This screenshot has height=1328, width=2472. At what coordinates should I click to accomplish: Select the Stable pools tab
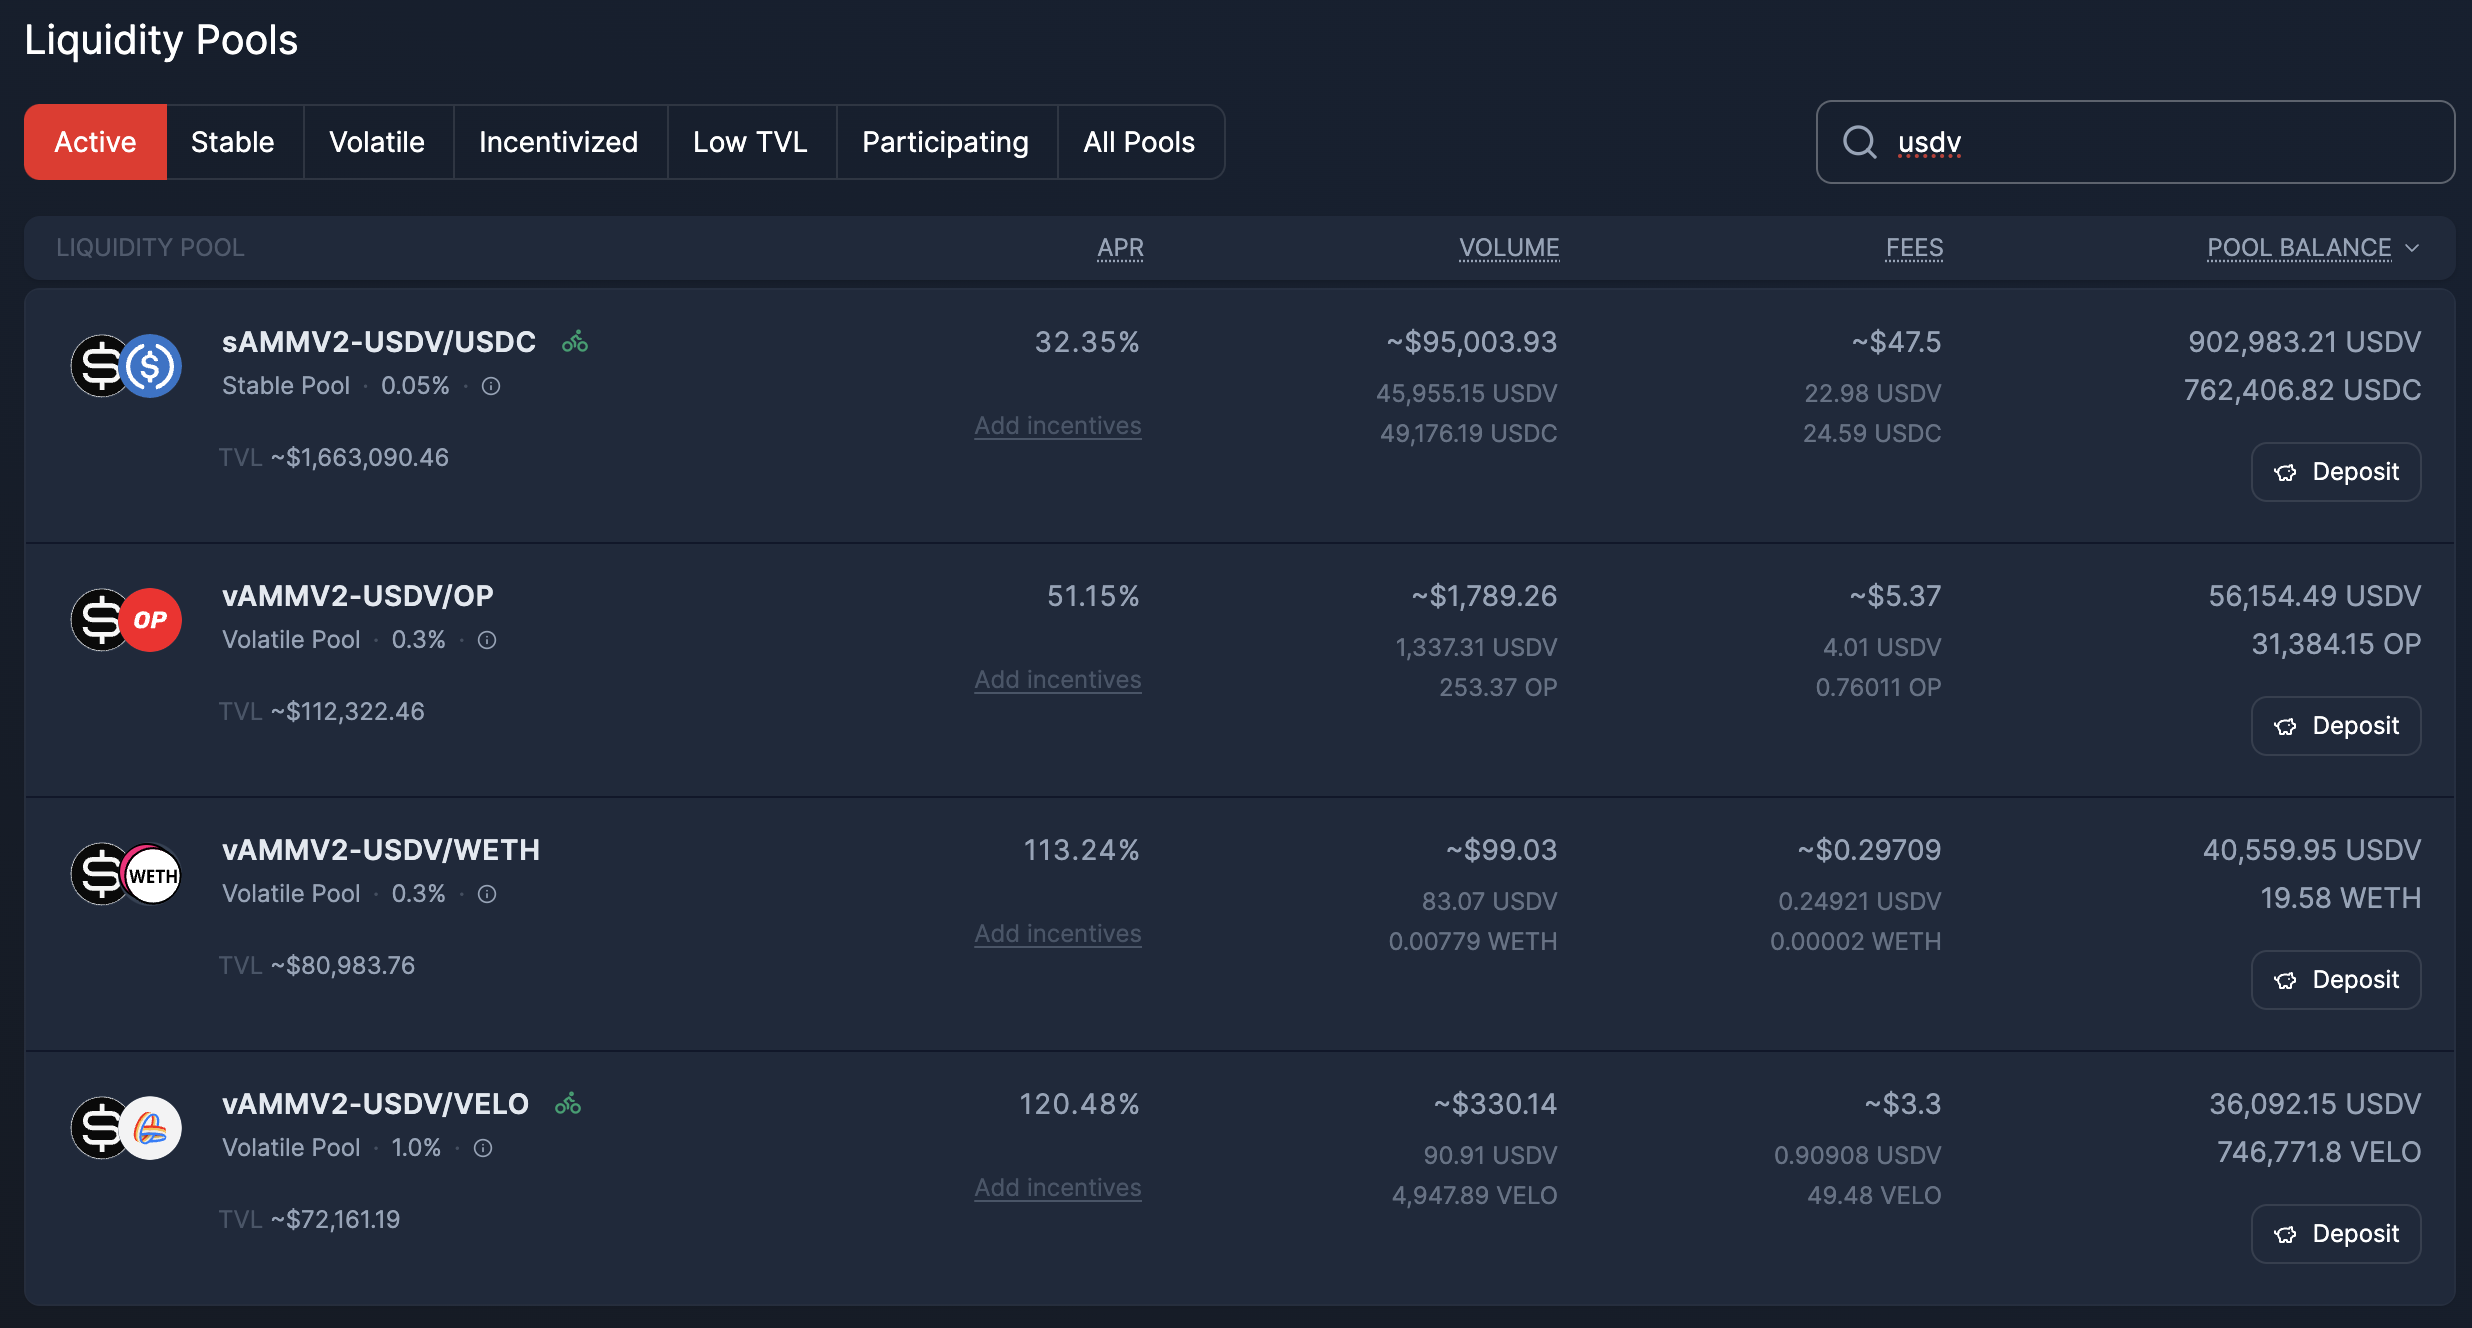[x=232, y=141]
